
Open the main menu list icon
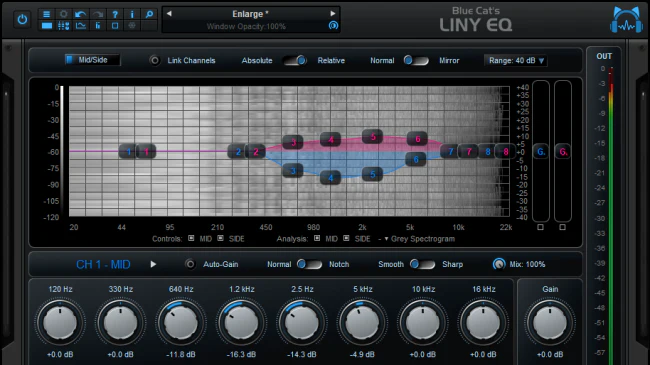[x=46, y=14]
